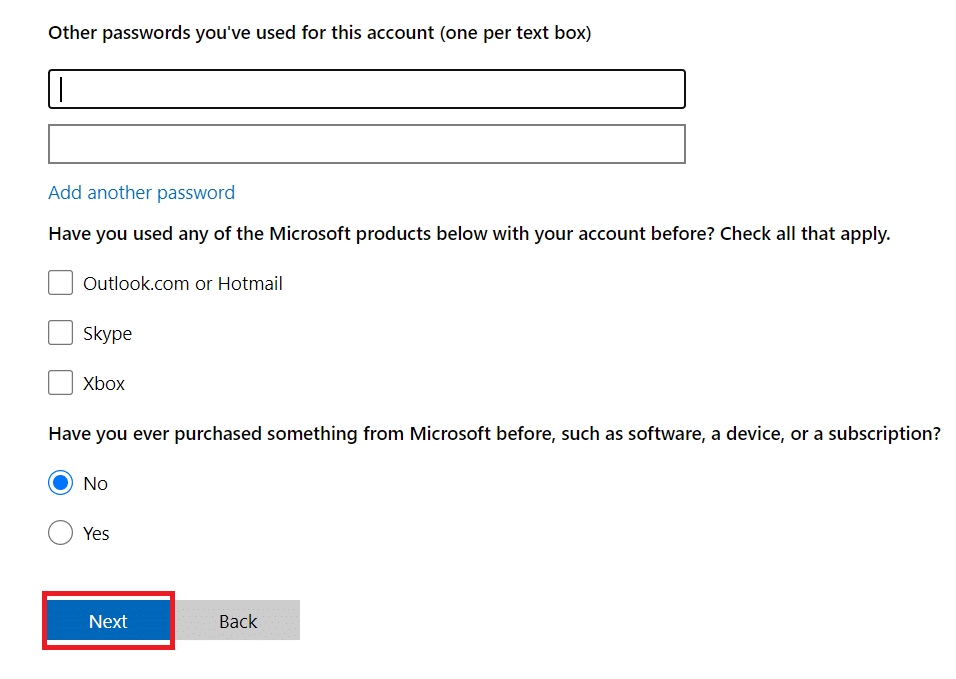Click the '(one per text box)' hint text
Viewport: 956px width, 679px height.
(516, 33)
